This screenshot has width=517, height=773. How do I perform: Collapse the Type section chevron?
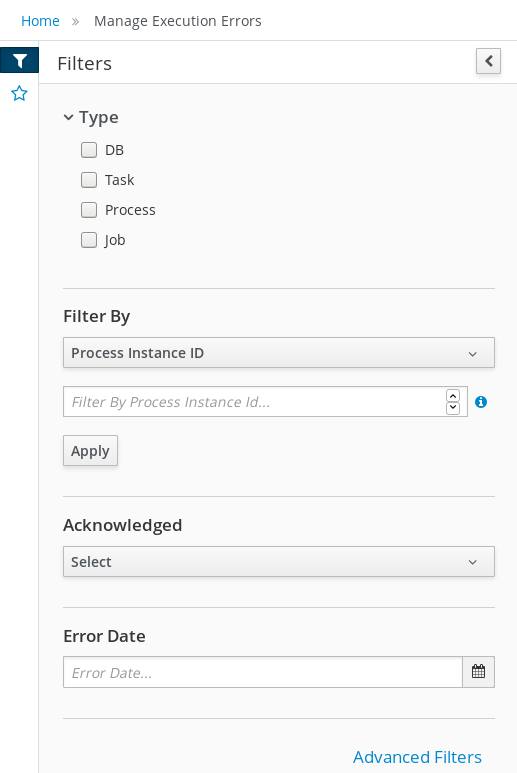[x=69, y=117]
